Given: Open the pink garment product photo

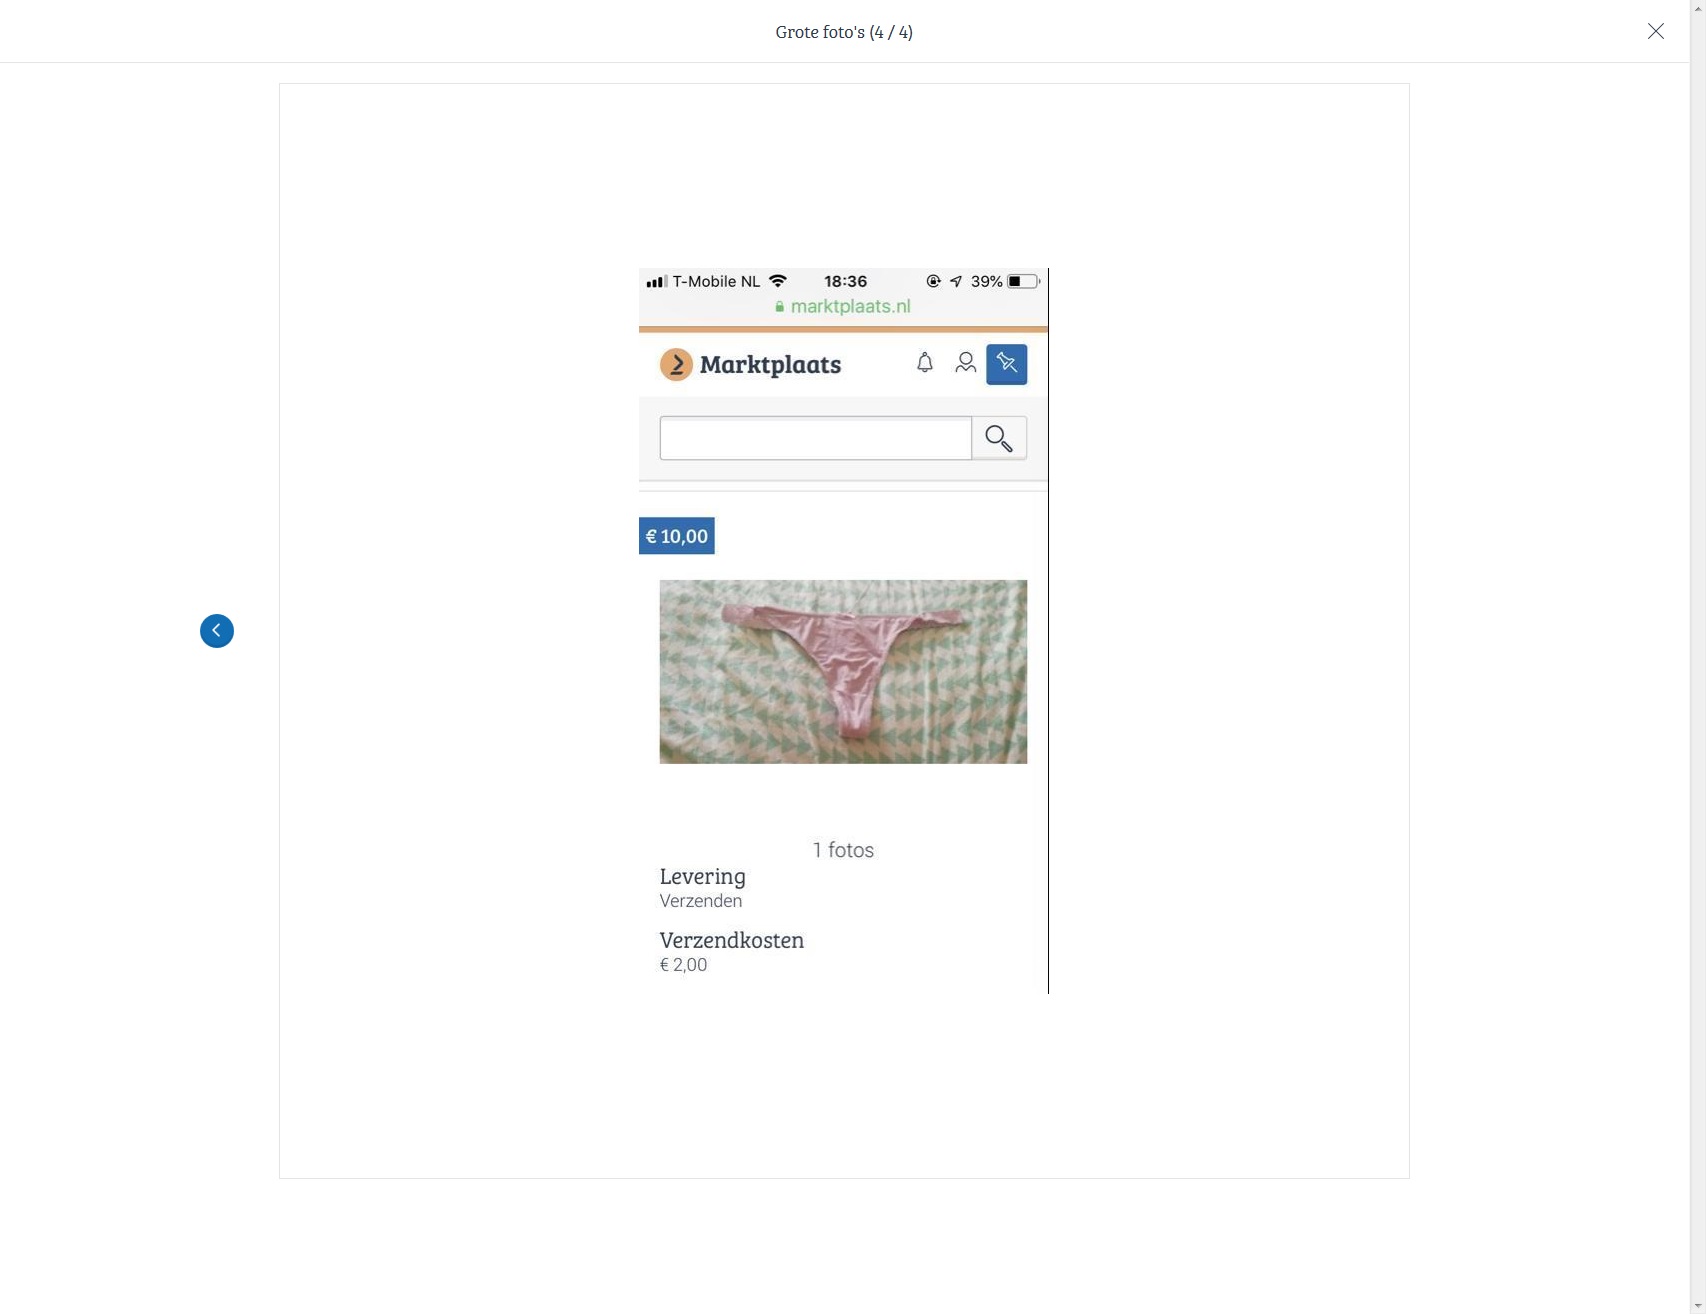Looking at the screenshot, I should click(843, 672).
